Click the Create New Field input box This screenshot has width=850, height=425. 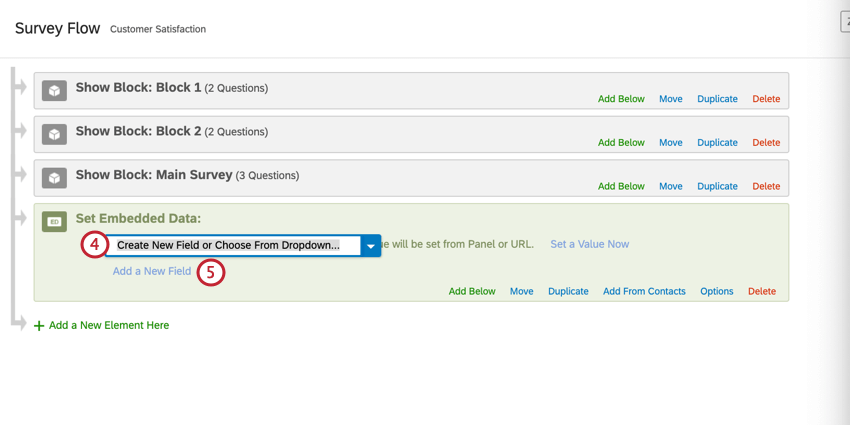[233, 245]
